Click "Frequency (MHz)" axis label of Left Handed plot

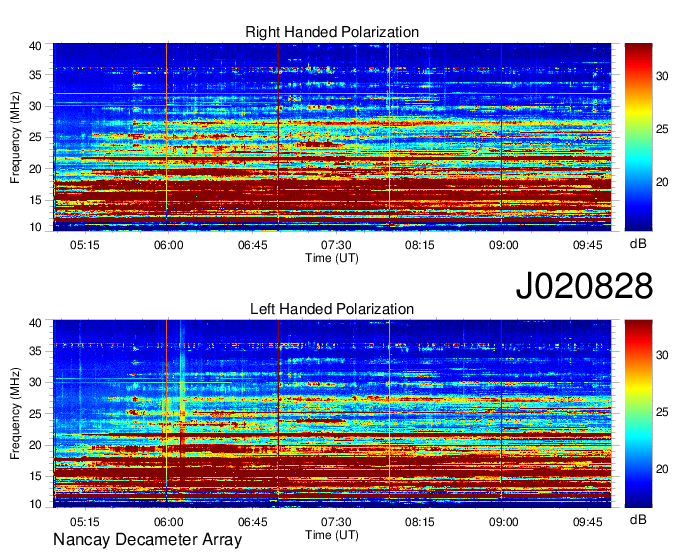(x=15, y=414)
